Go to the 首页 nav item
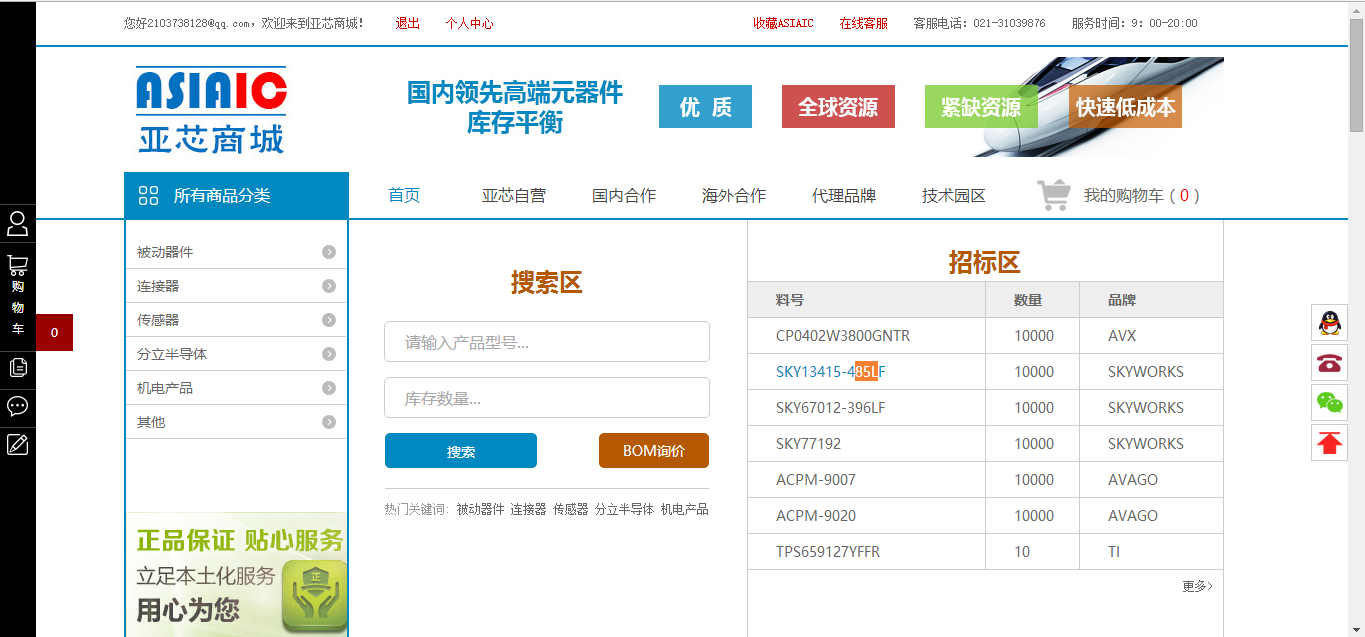This screenshot has height=637, width=1365. (x=404, y=195)
